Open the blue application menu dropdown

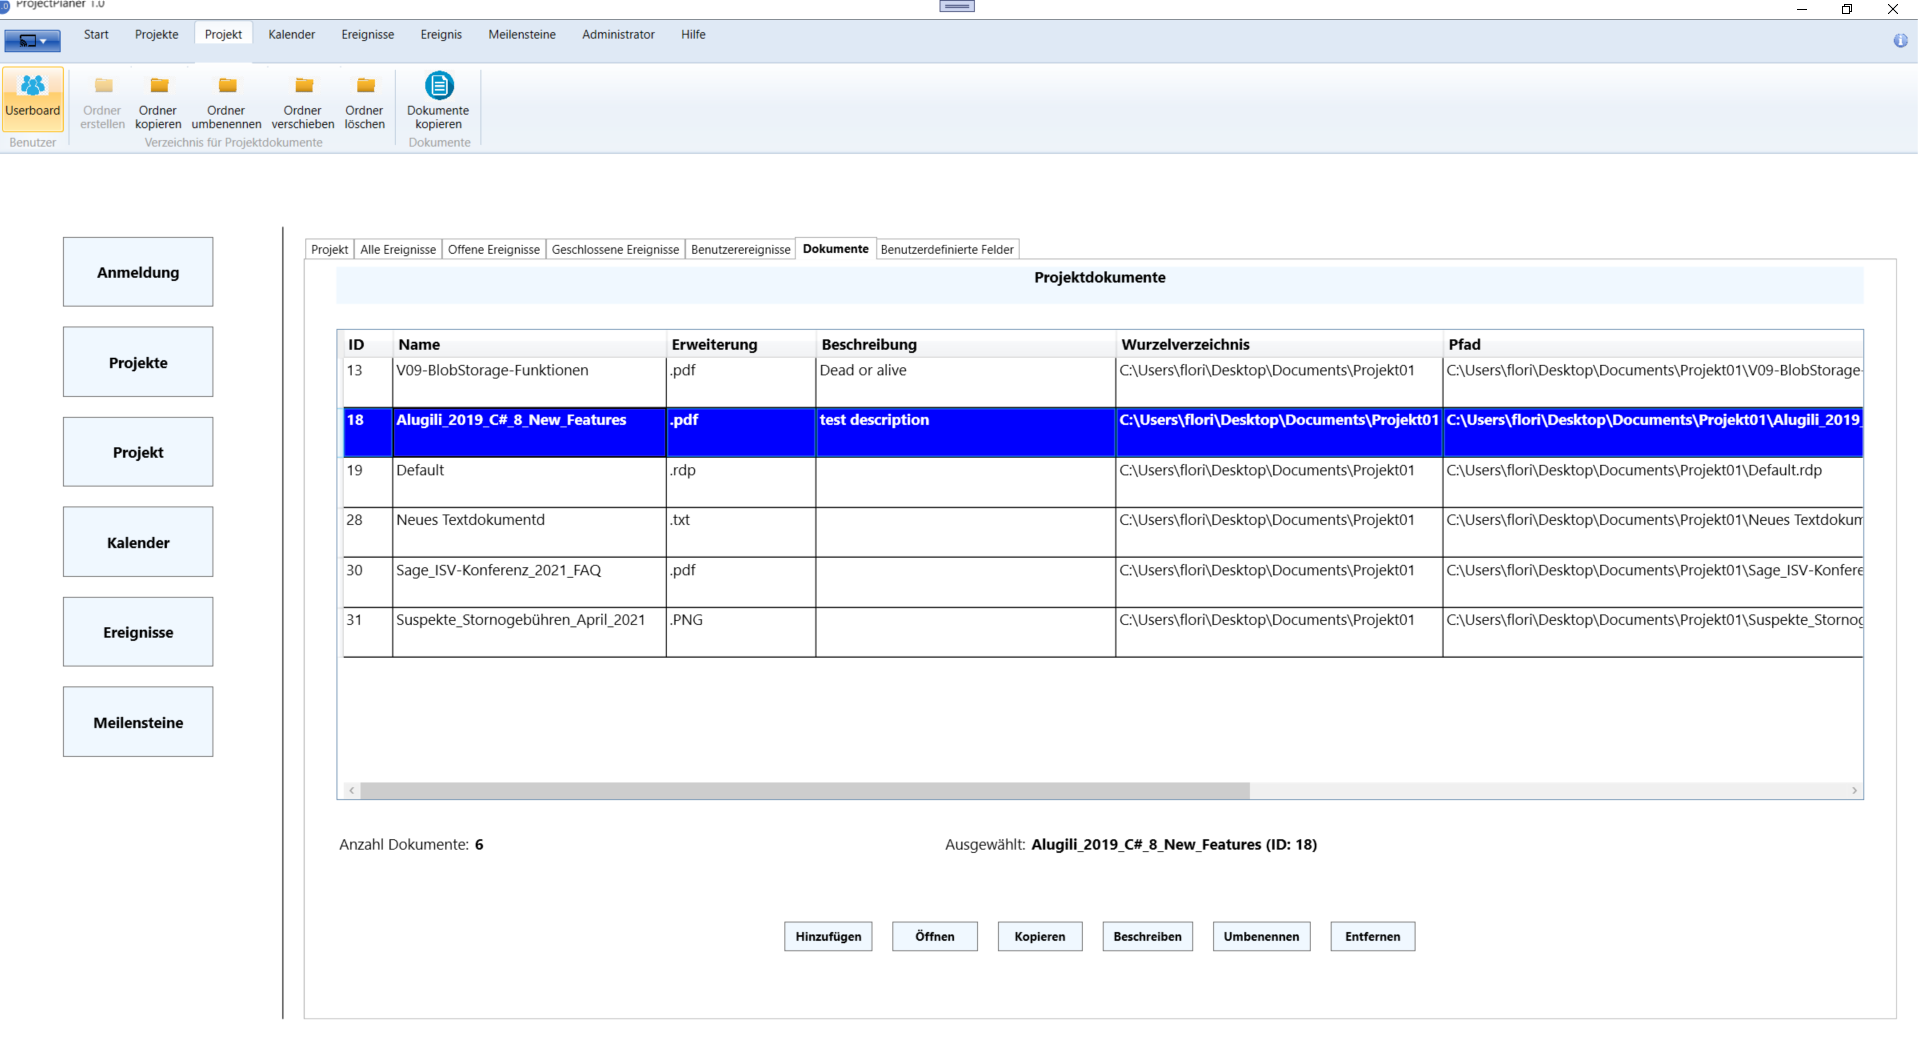pyautogui.click(x=33, y=41)
